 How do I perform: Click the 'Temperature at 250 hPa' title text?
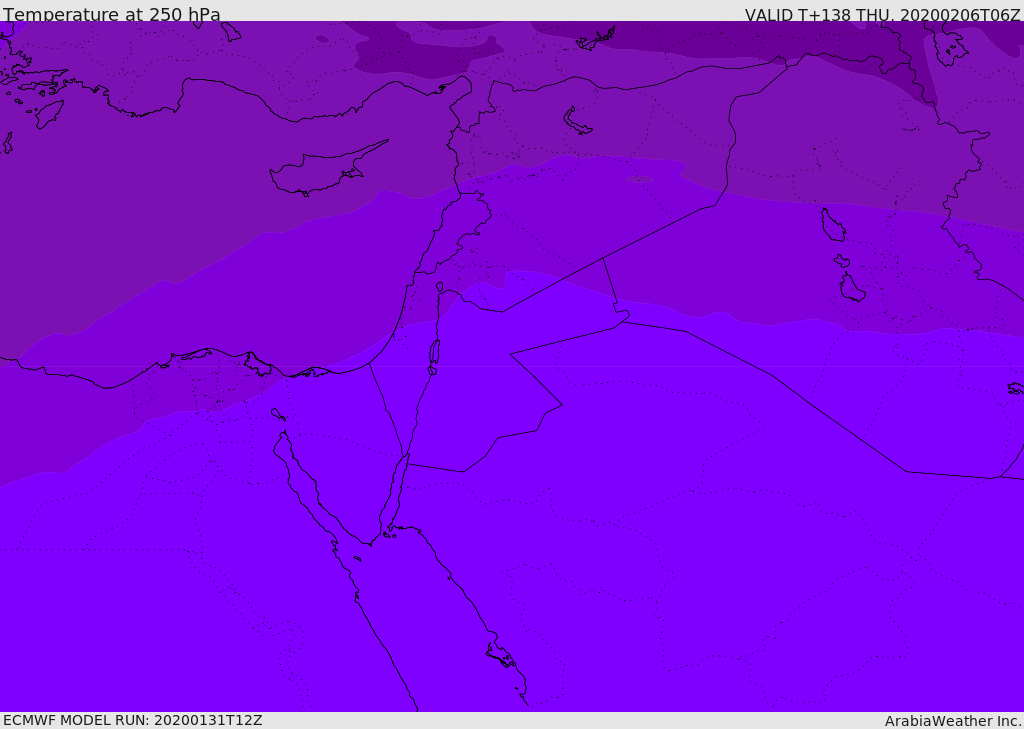(x=112, y=13)
